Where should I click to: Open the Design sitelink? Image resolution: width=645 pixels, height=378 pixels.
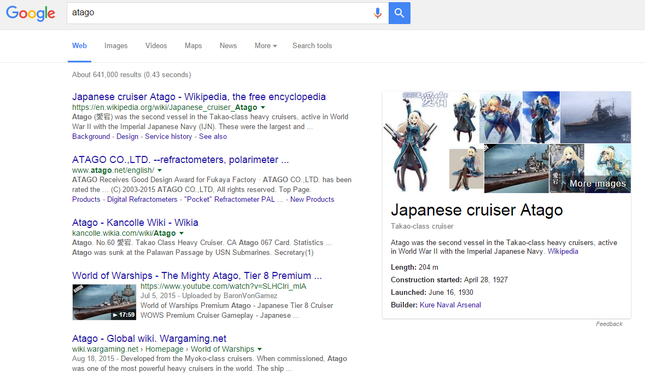[127, 137]
